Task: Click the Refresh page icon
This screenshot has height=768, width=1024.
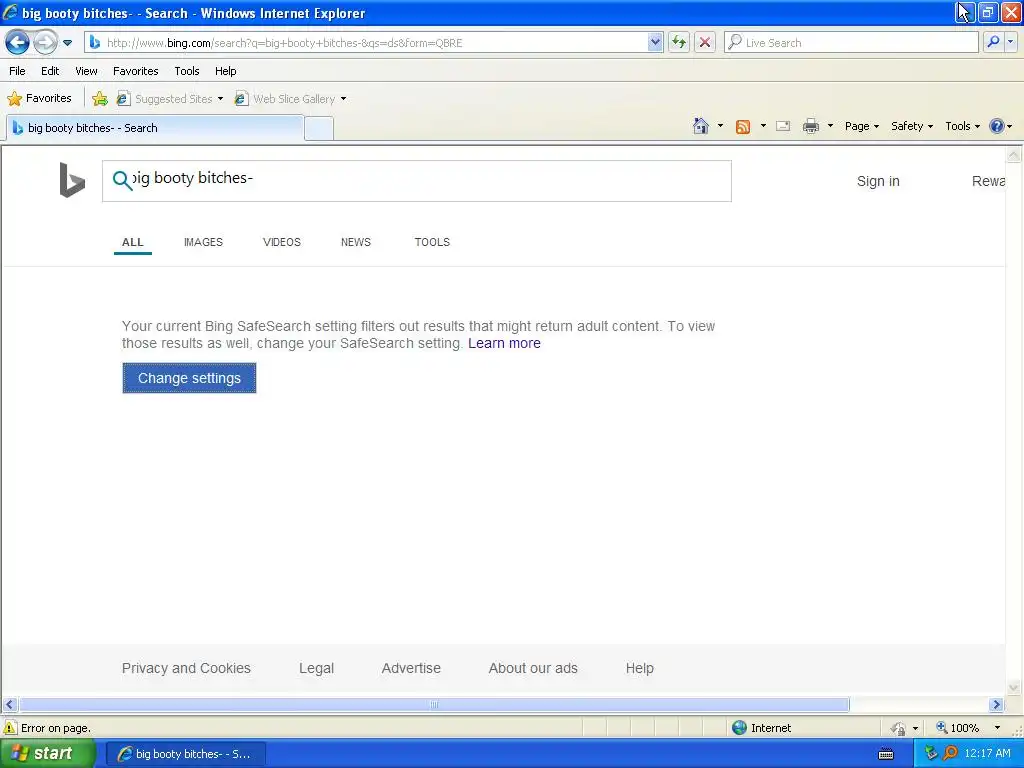Action: coord(679,42)
